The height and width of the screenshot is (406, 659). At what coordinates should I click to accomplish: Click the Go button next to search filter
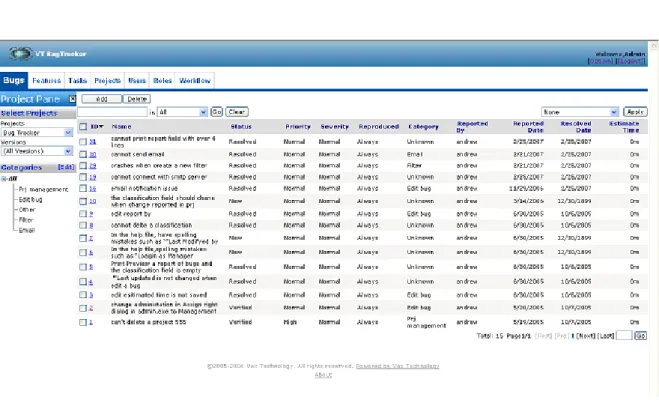[x=216, y=112]
